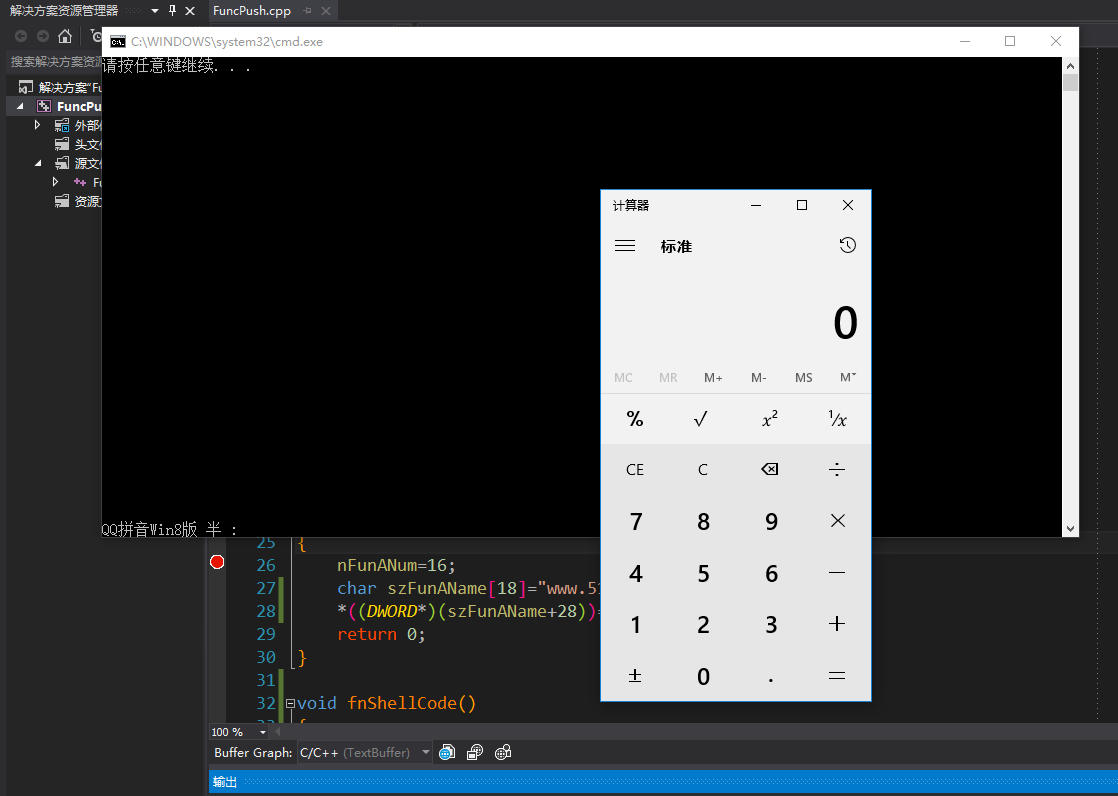Image resolution: width=1118 pixels, height=796 pixels.
Task: Open the Solution Explorer window options dropdown arrow
Action: [x=155, y=11]
